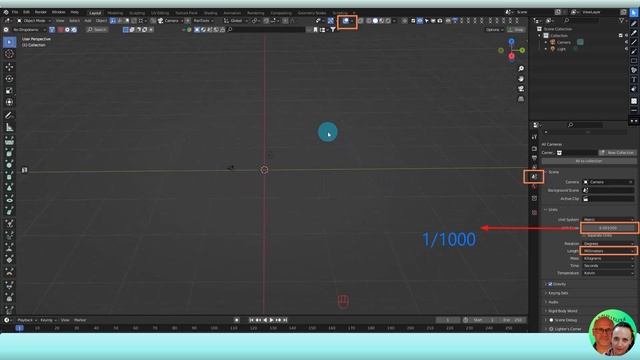Open the viewport Options popover button
Screen dimensions: 640x360
493,29
